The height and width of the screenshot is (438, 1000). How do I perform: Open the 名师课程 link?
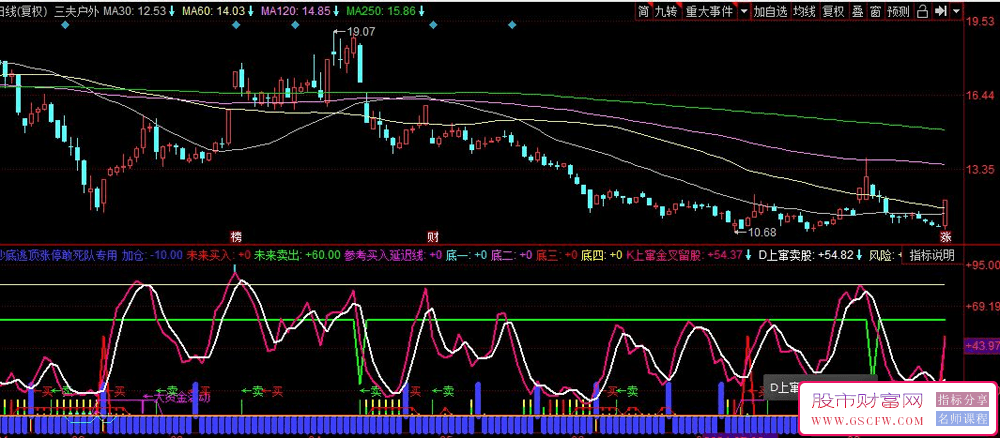[x=960, y=419]
